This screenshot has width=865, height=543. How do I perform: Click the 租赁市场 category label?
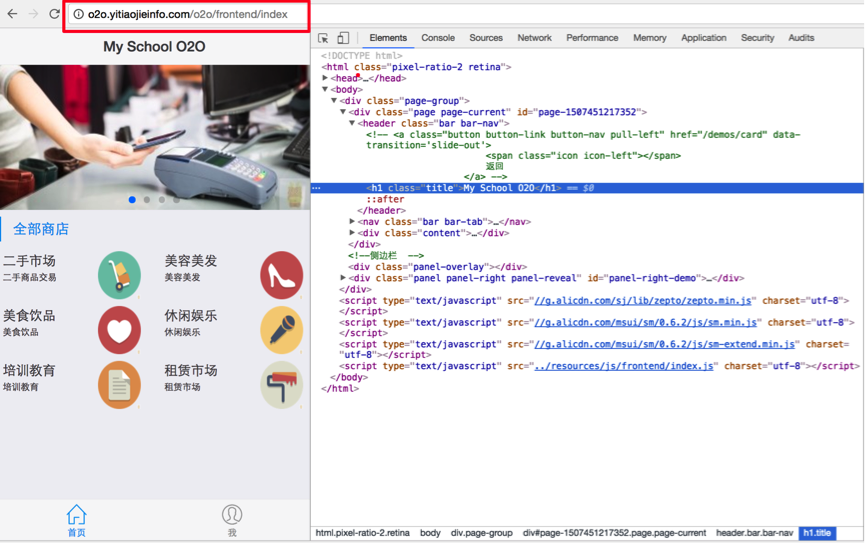pos(191,370)
